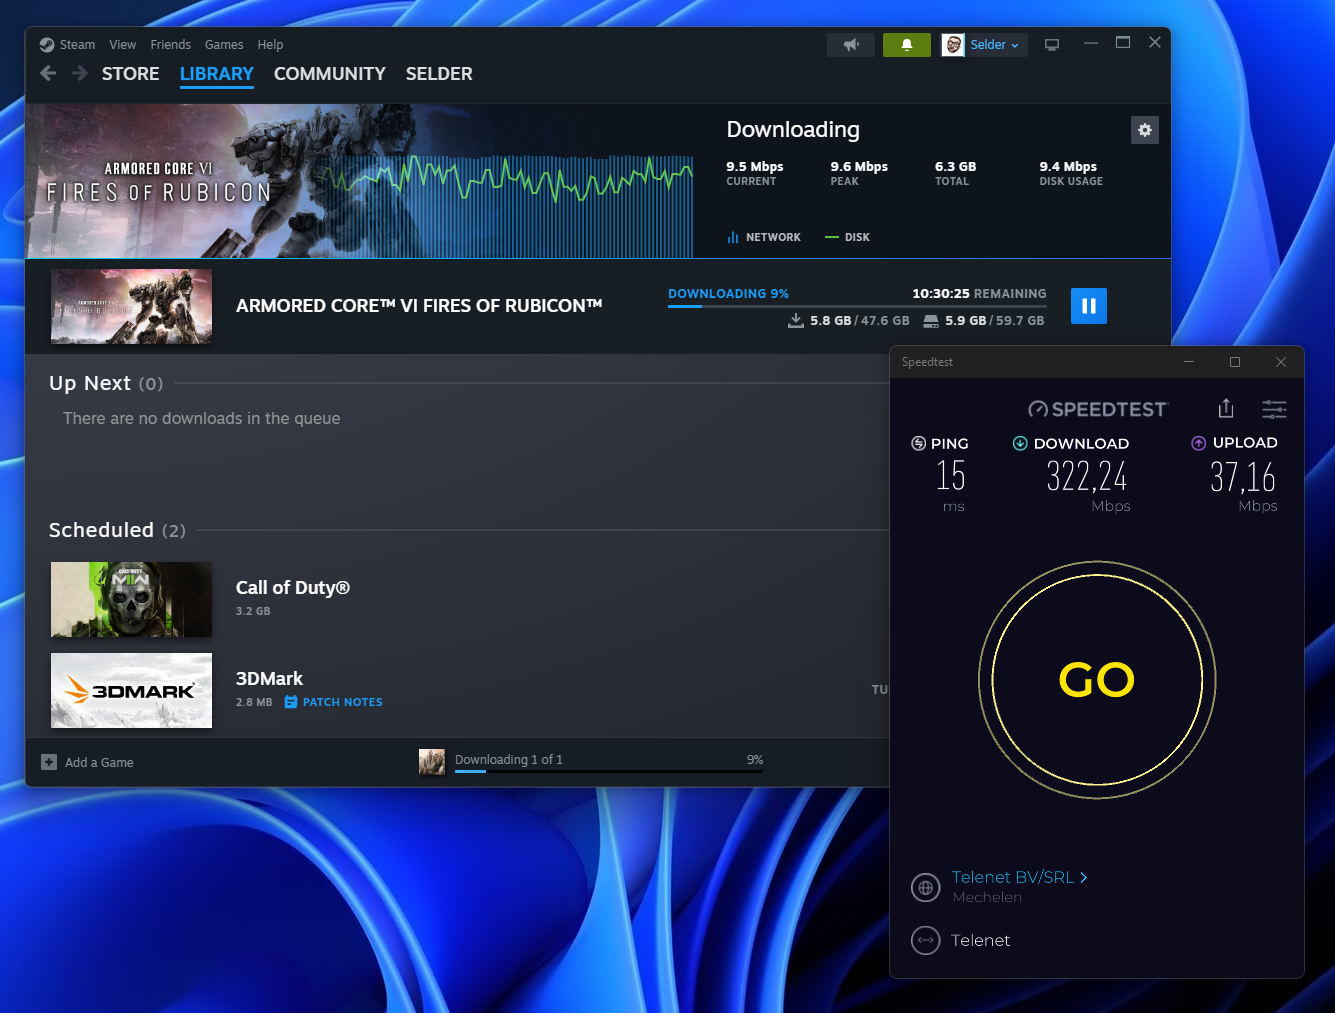Screen dimensions: 1335x1013
Task: Switch to the STORE tab
Action: (130, 74)
